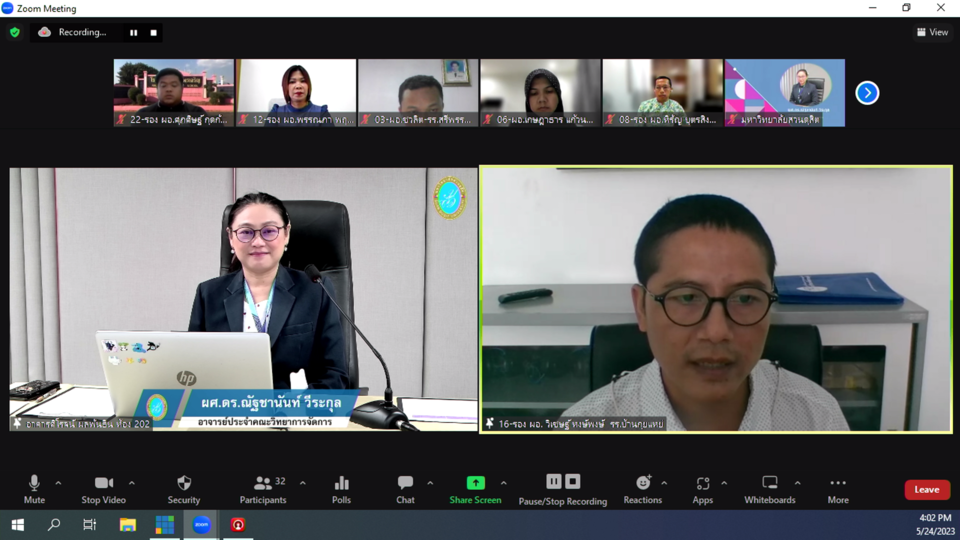Click the red Leave button

tap(927, 489)
